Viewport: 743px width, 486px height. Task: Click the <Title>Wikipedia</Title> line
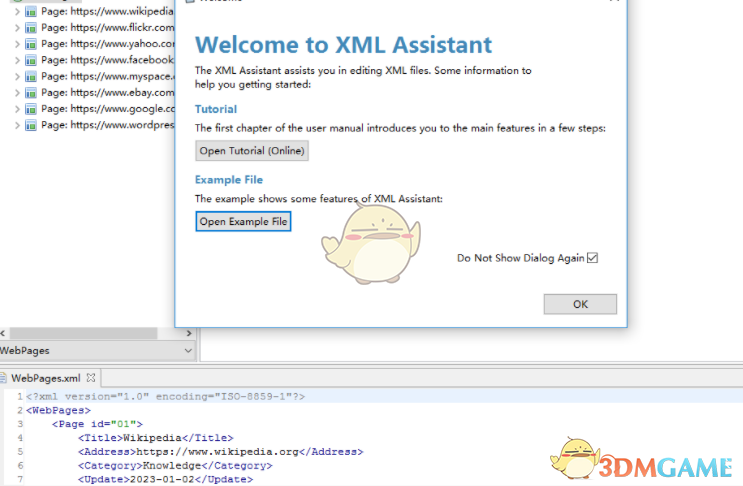155,438
